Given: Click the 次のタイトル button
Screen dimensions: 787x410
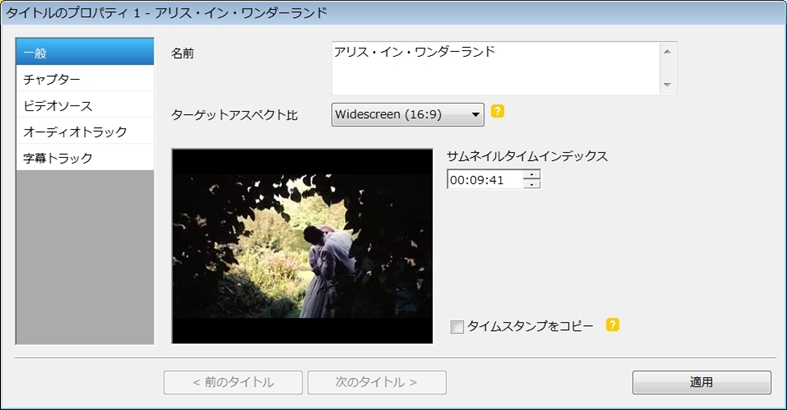Looking at the screenshot, I should pos(377,382).
